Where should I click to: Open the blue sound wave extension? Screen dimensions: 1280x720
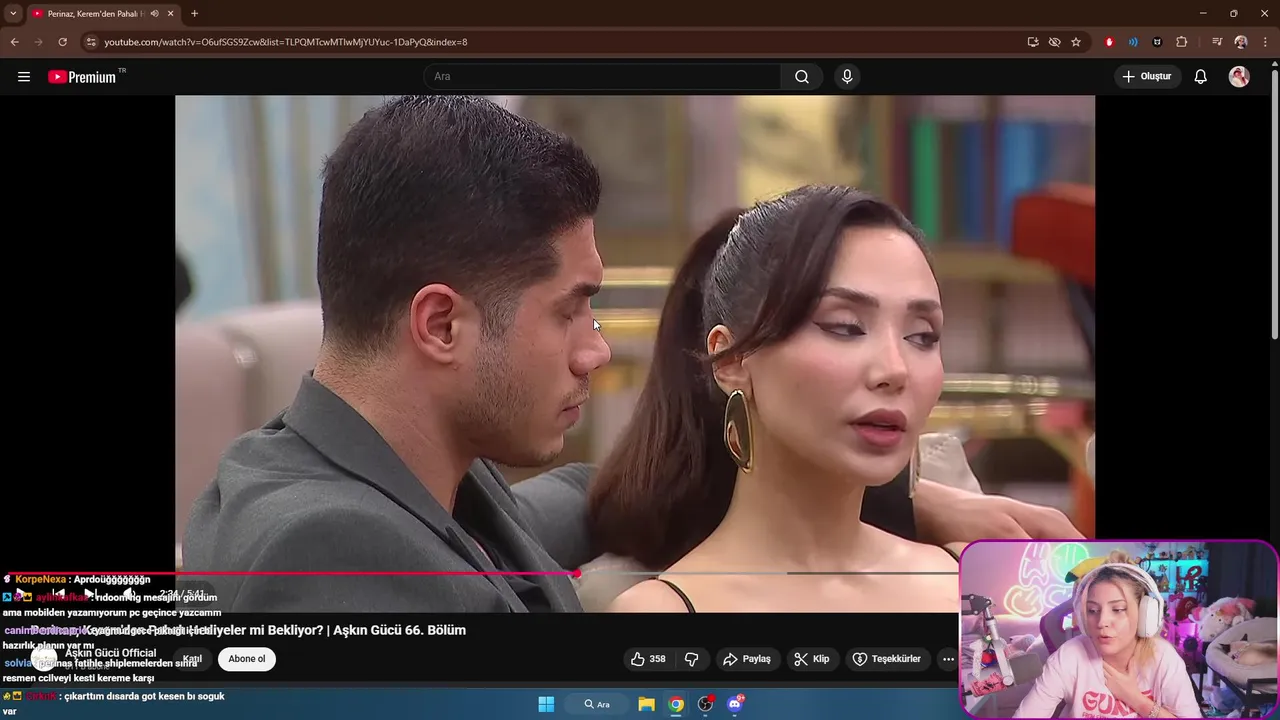[x=1133, y=42]
